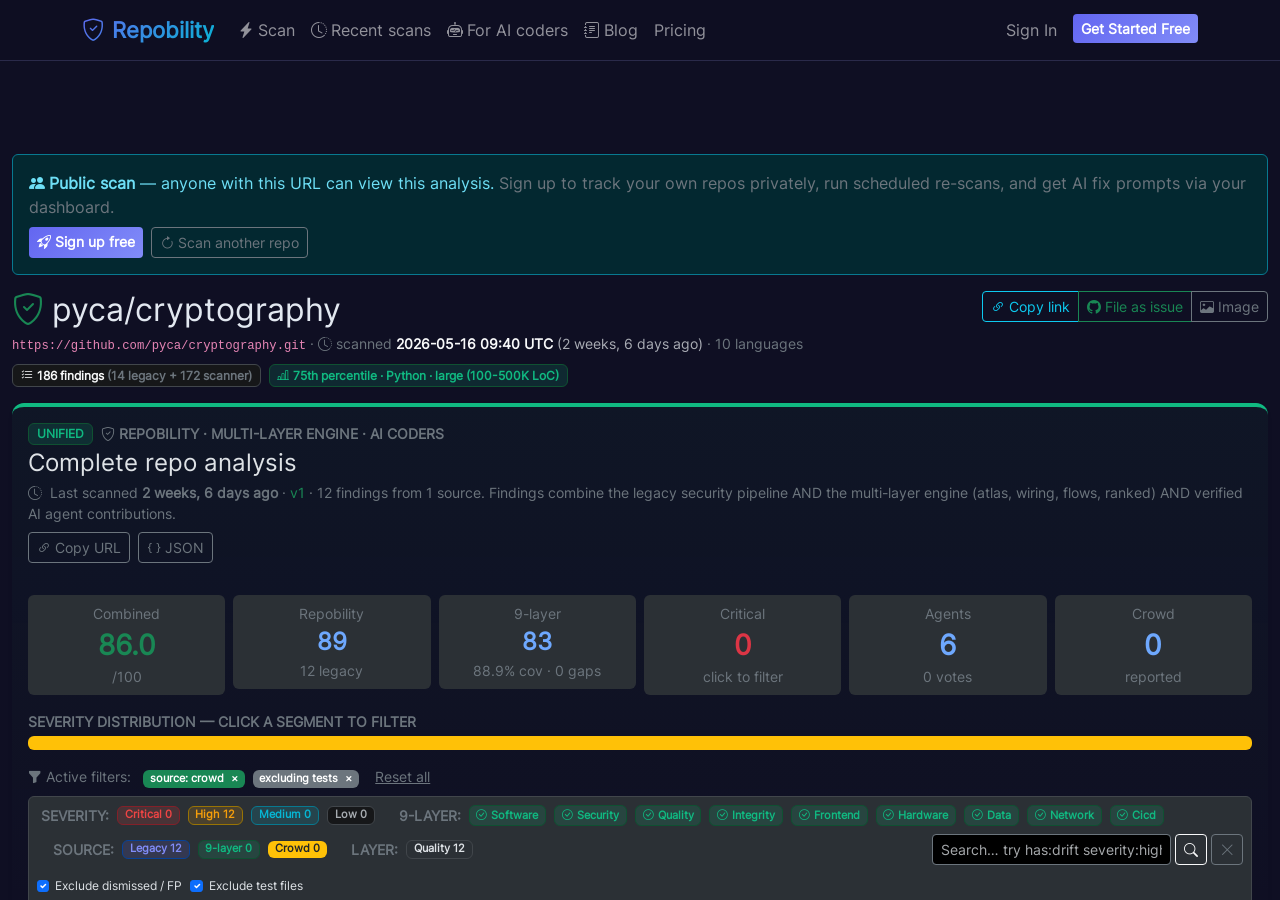The height and width of the screenshot is (900, 1280).
Task: Click Scan another repo button
Action: (x=229, y=242)
